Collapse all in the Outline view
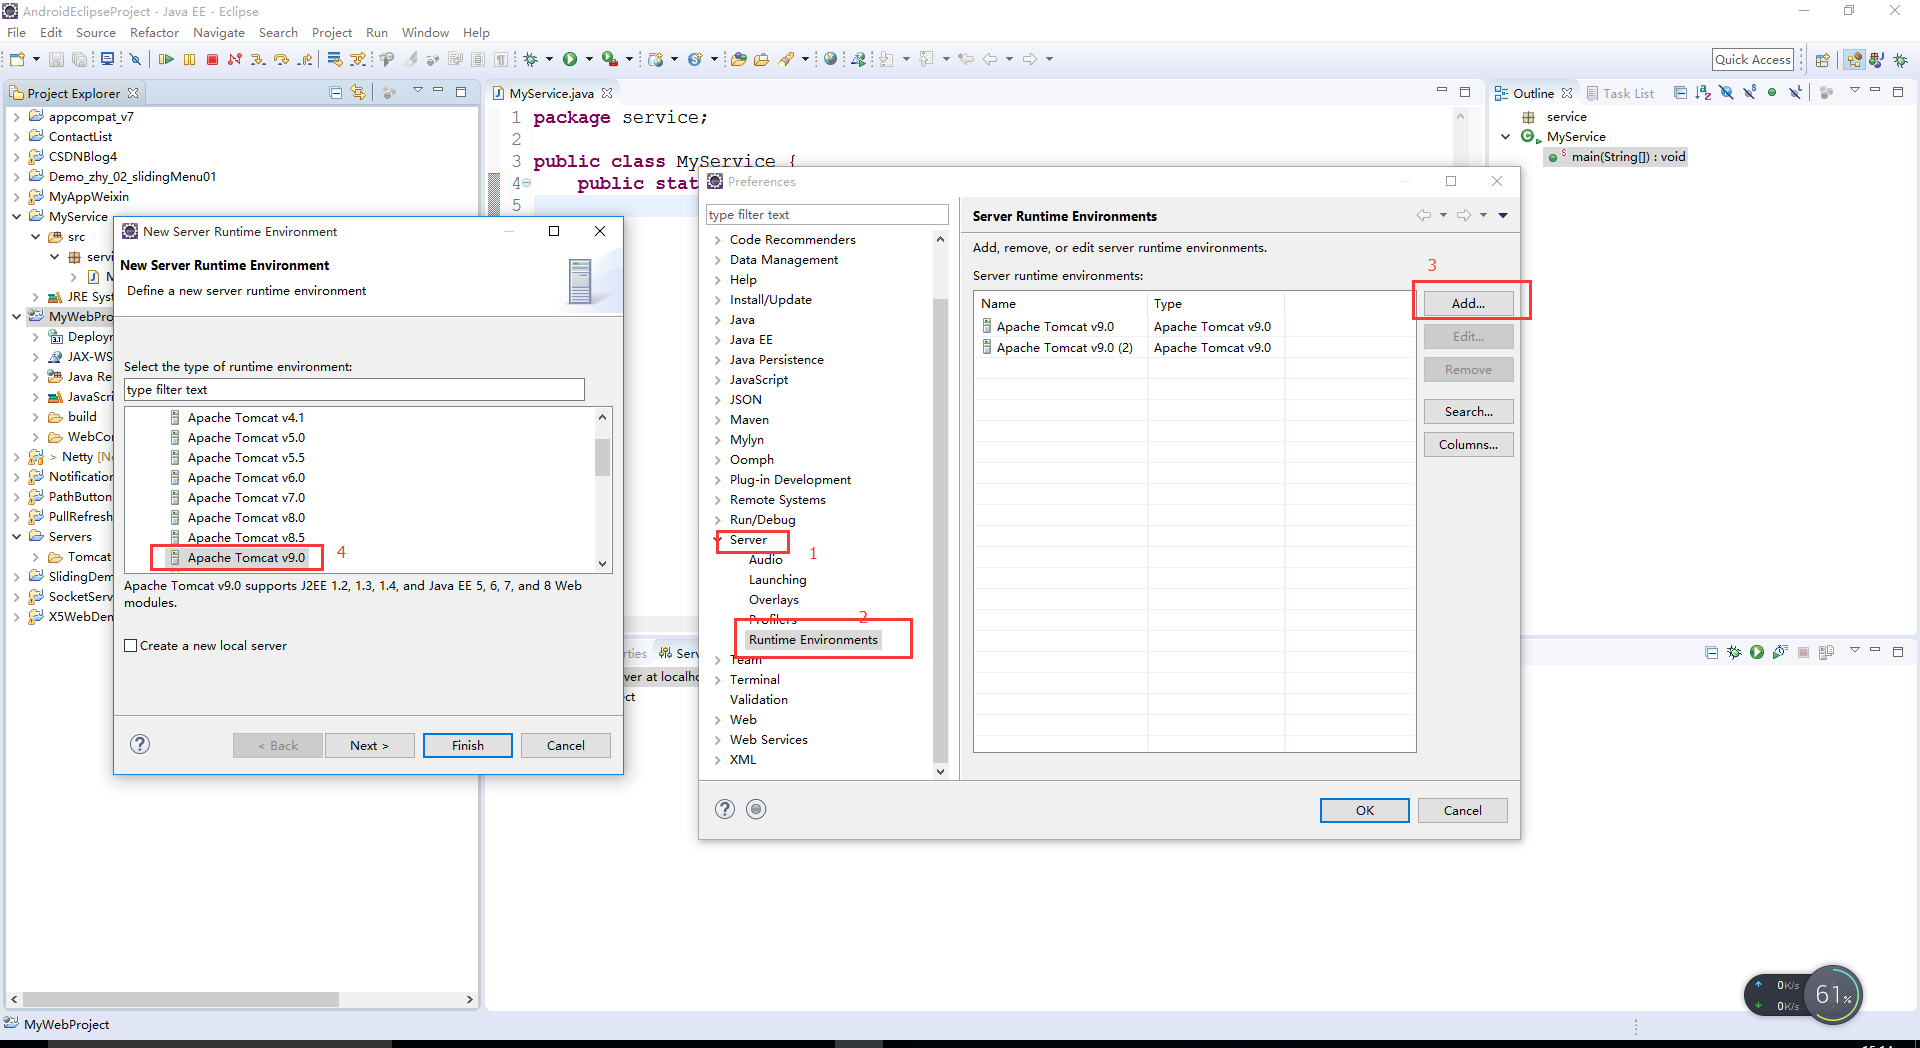The width and height of the screenshot is (1920, 1048). point(1680,93)
